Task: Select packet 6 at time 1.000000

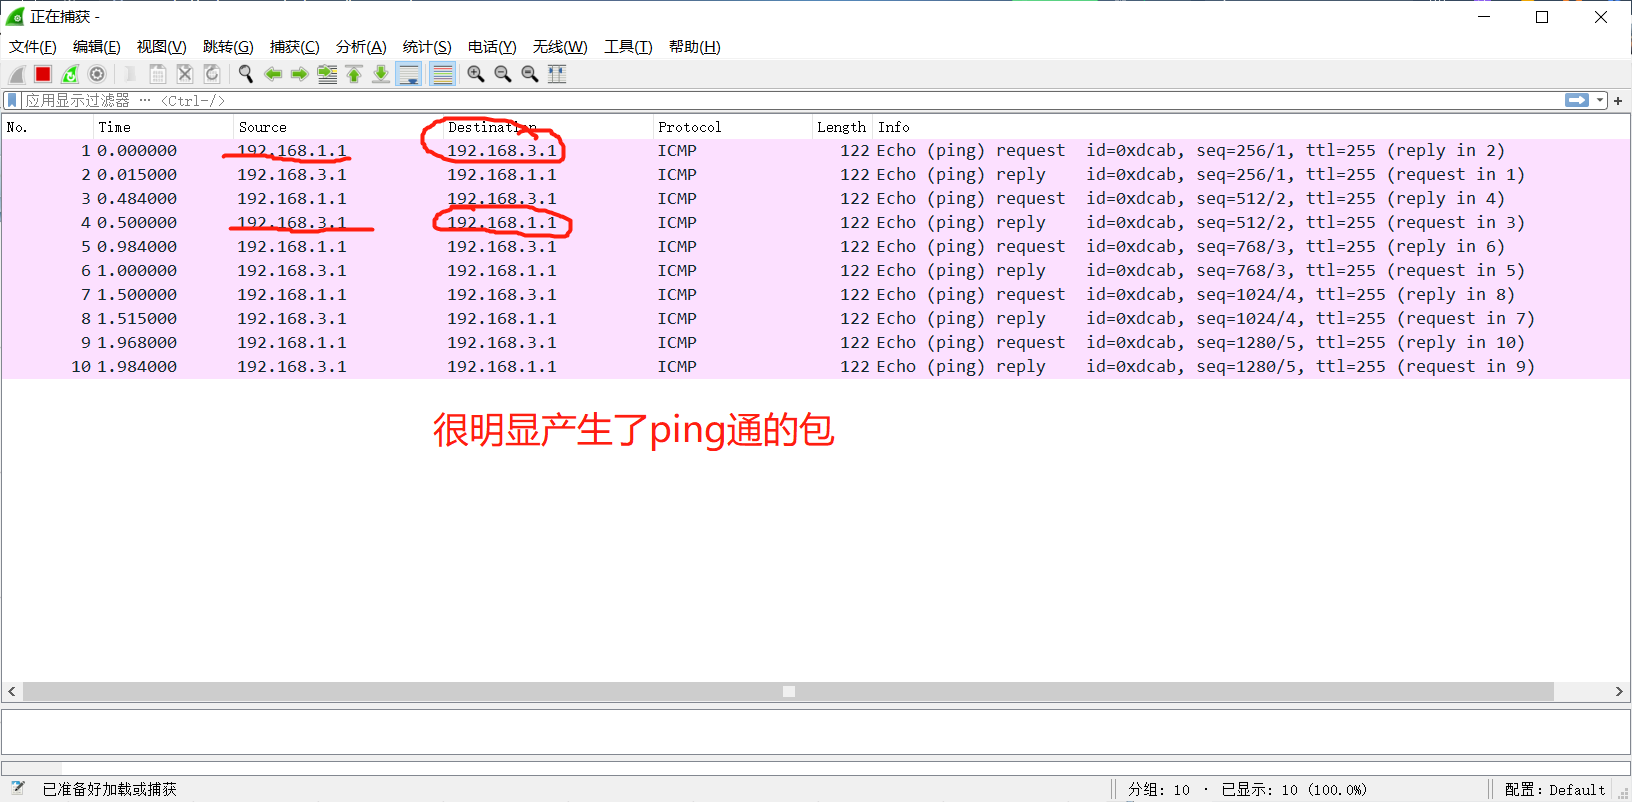Action: pos(815,270)
